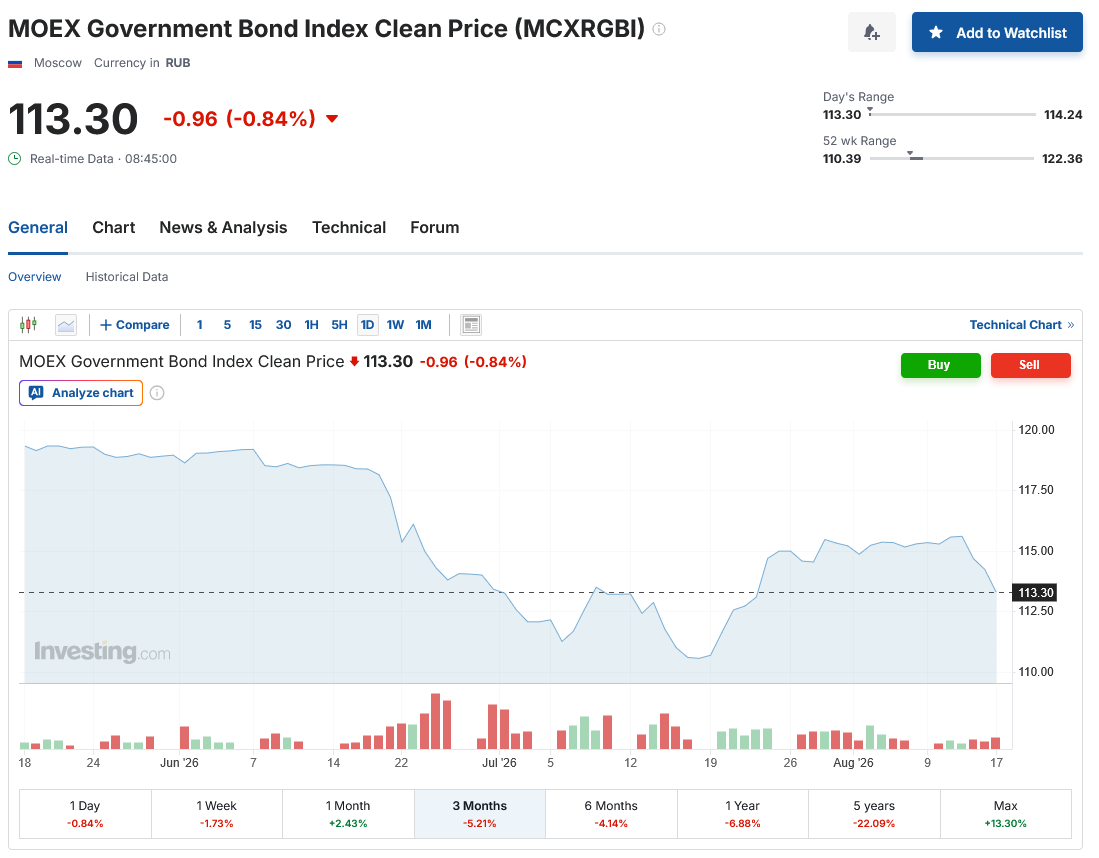Image resolution: width=1099 pixels, height=858 pixels.
Task: Click the 120.00 price axis label
Action: 1036,430
